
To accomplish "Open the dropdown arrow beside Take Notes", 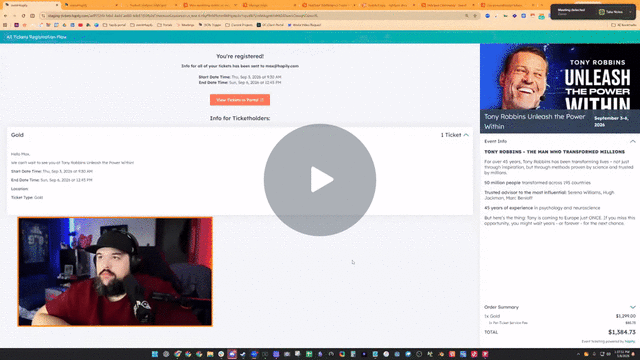I will 630,12.
